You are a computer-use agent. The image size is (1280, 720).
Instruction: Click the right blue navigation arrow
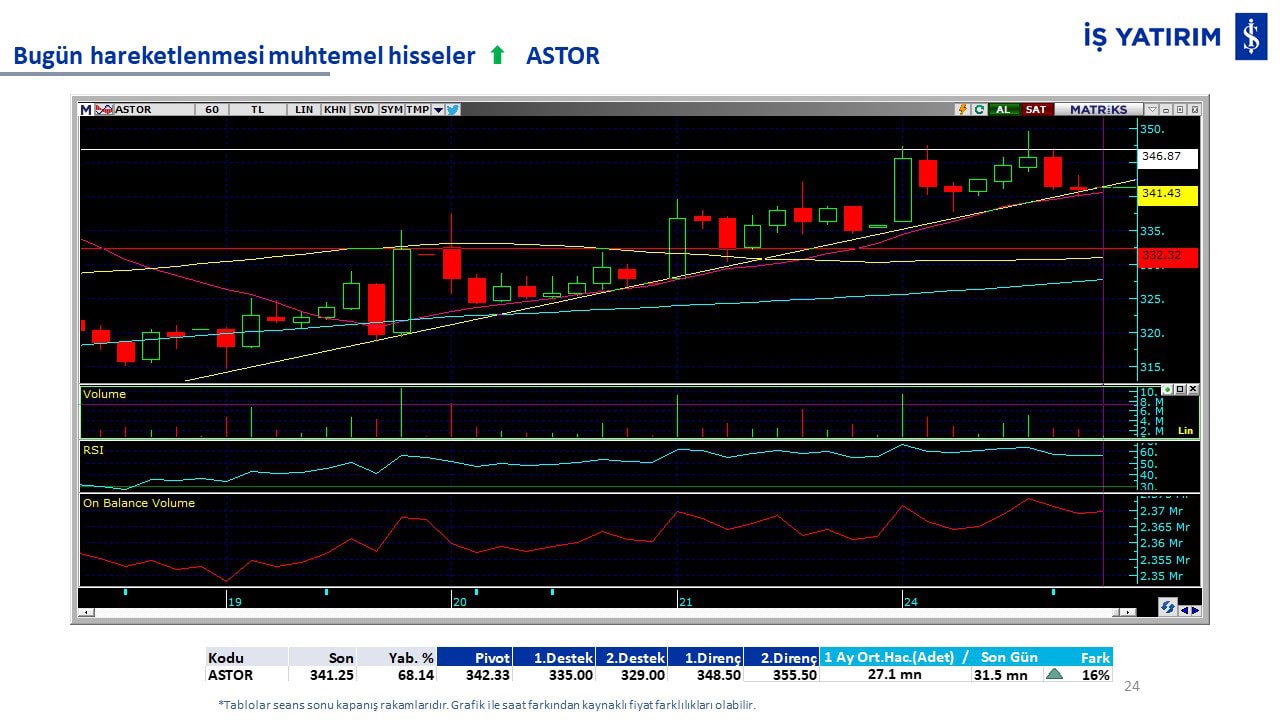1195,610
